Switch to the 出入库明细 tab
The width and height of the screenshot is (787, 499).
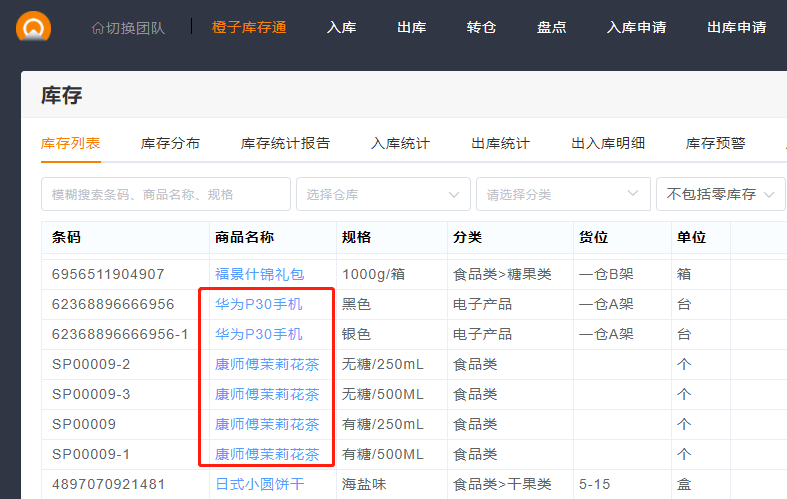[x=607, y=143]
